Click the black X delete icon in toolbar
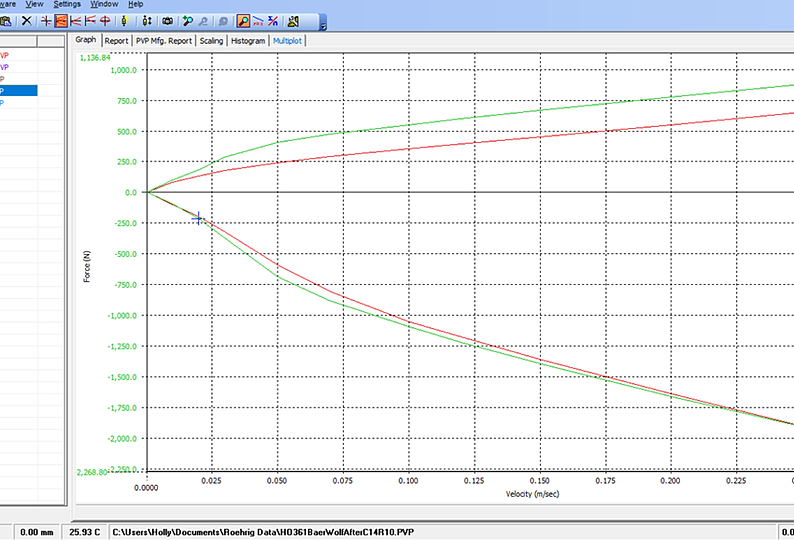794x540 pixels. [26, 21]
